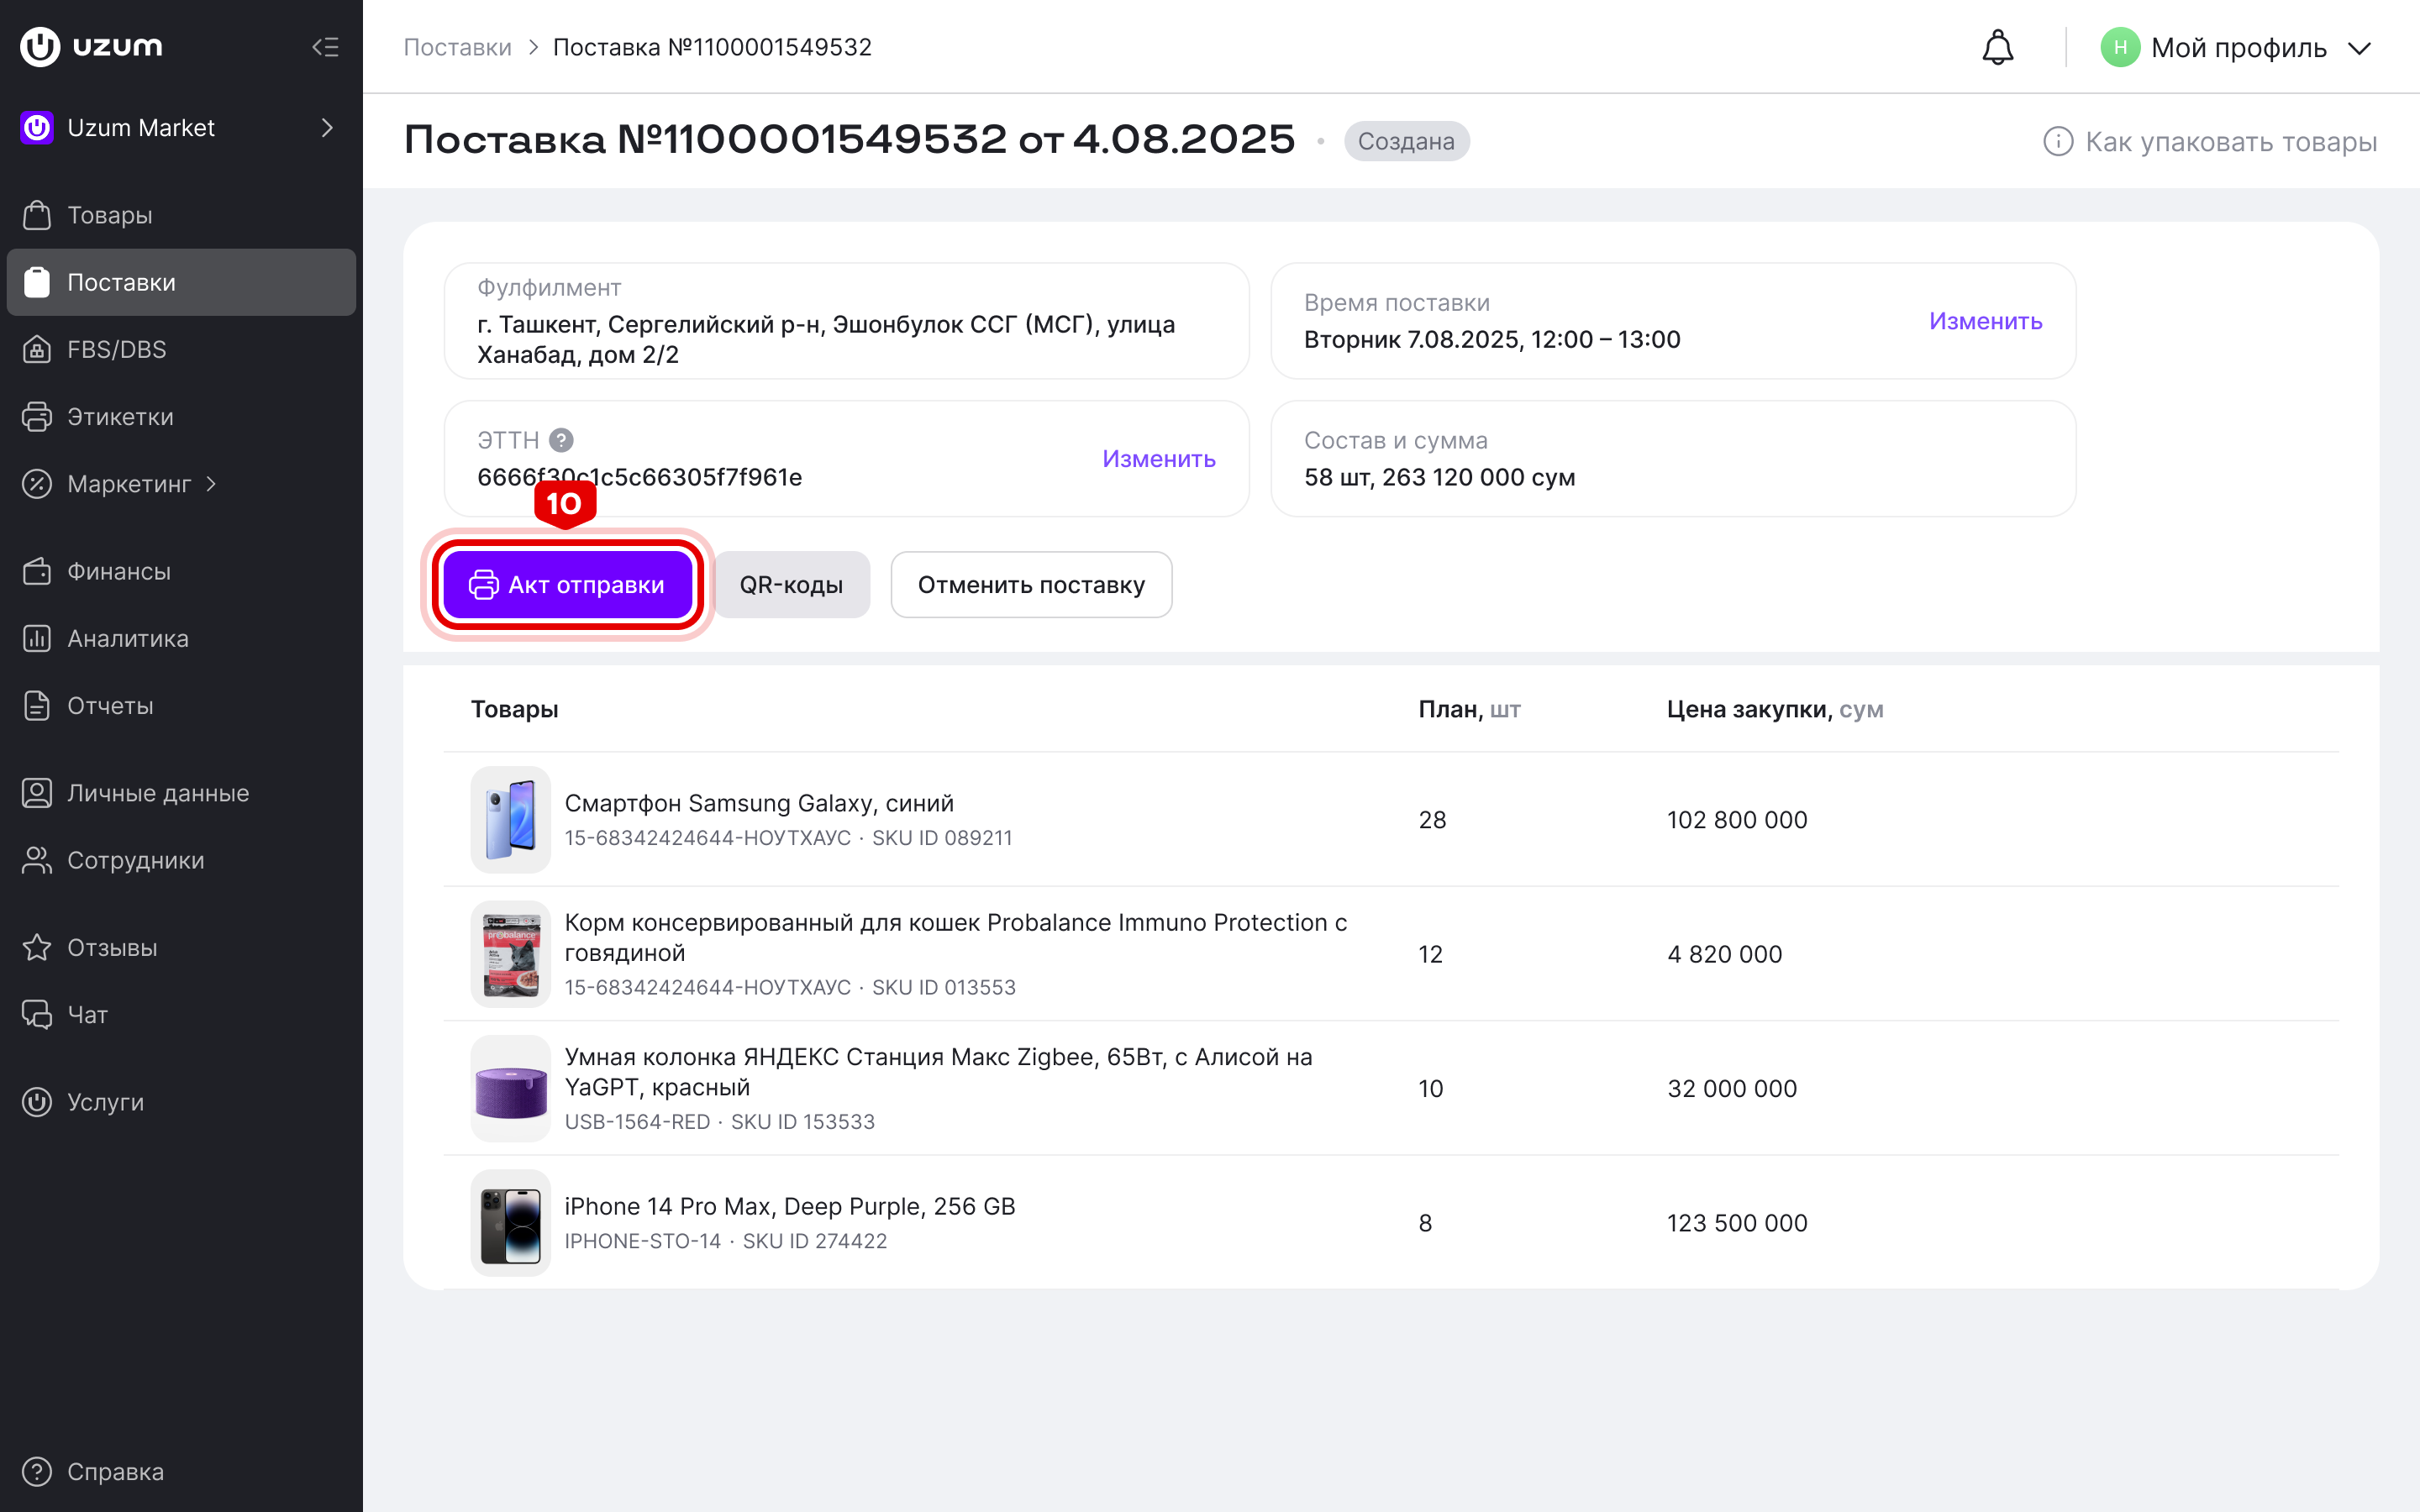Expand the Uzum Market switcher chevron
Screen dimensions: 2420x1512
[x=327, y=128]
